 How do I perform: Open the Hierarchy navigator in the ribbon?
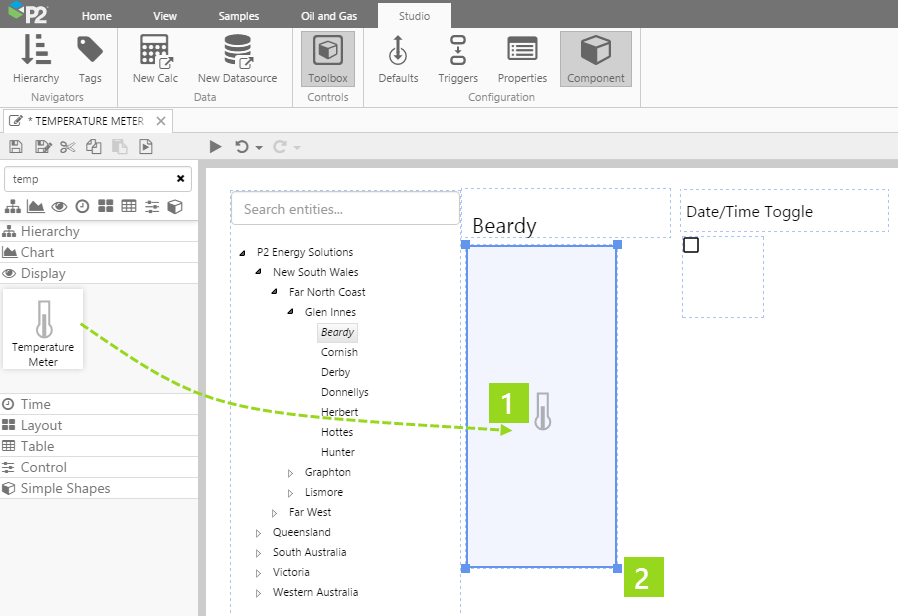pos(36,59)
